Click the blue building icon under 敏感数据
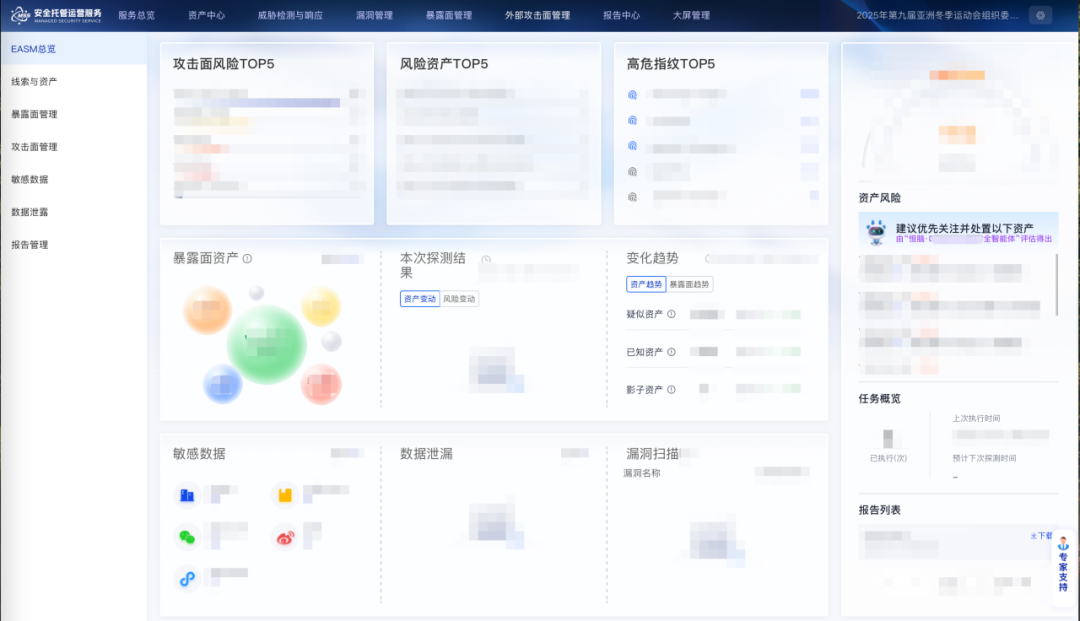1080x621 pixels. click(x=187, y=494)
